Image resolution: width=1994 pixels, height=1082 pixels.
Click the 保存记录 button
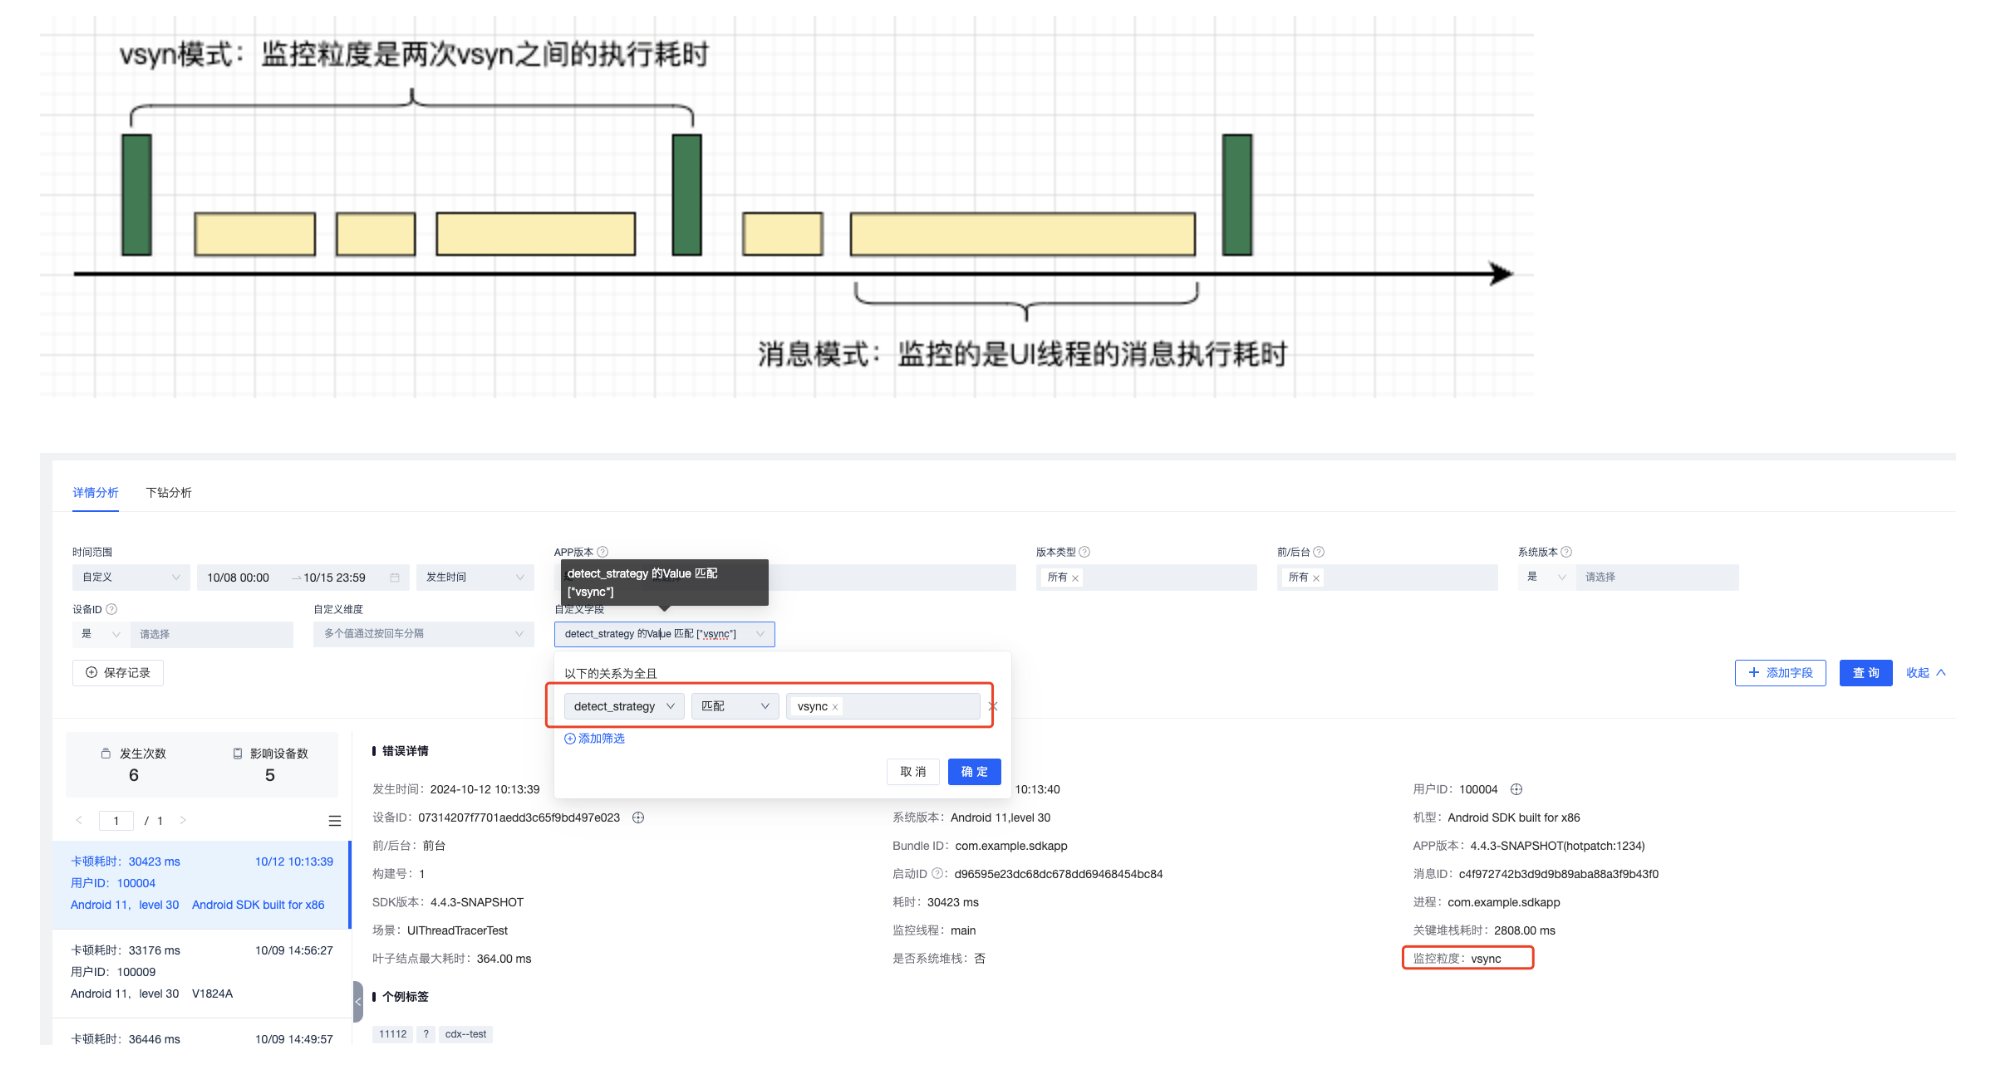pos(118,673)
